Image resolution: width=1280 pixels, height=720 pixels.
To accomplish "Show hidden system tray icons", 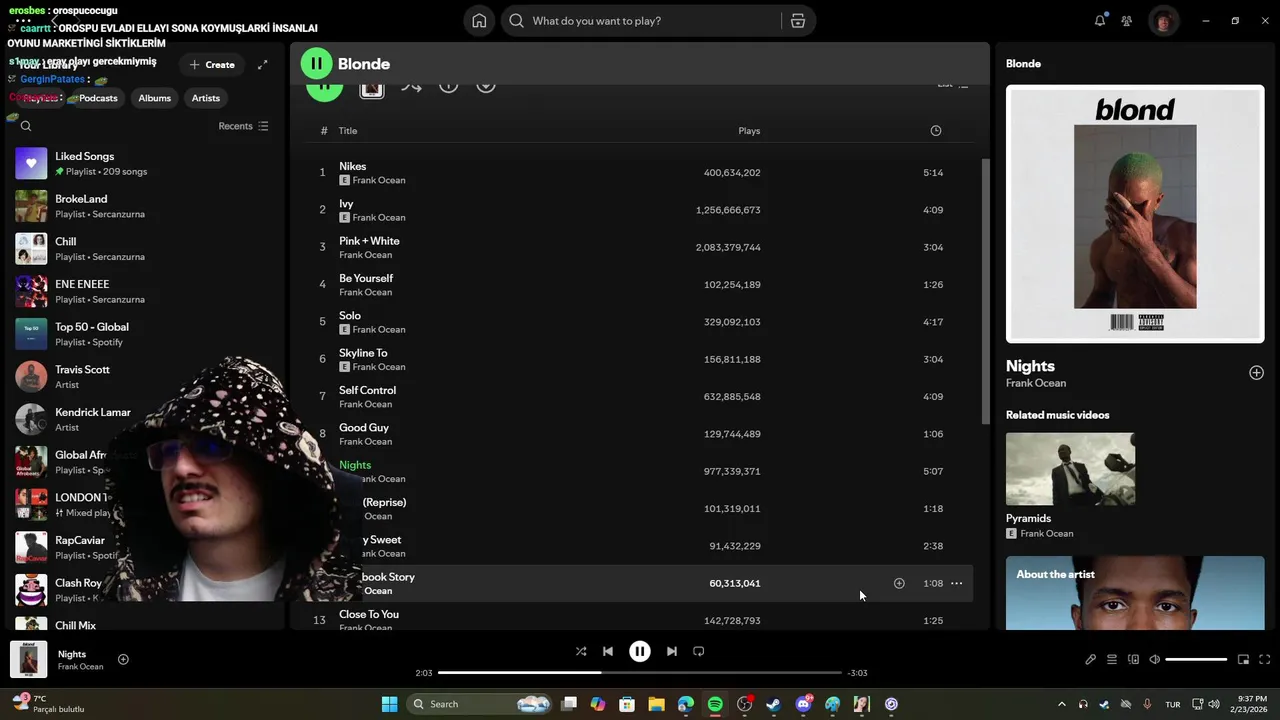I will pyautogui.click(x=1061, y=704).
